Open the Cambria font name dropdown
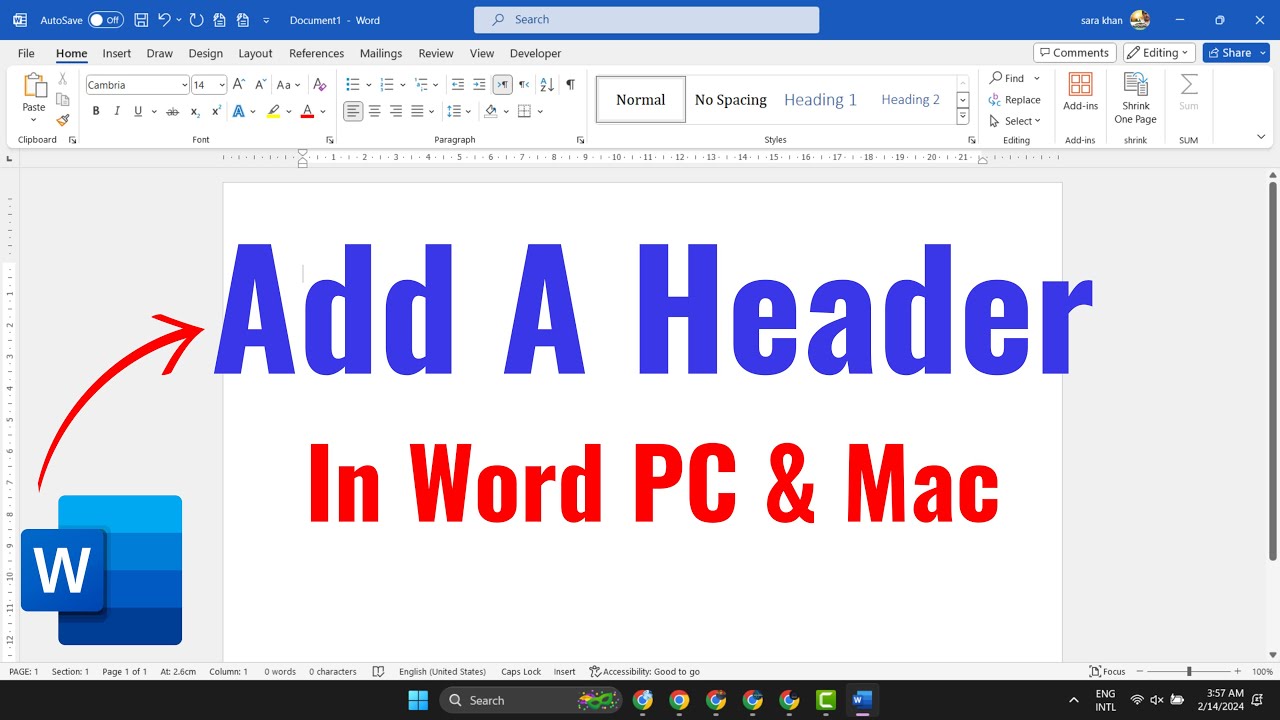The height and width of the screenshot is (720, 1280). tap(184, 85)
